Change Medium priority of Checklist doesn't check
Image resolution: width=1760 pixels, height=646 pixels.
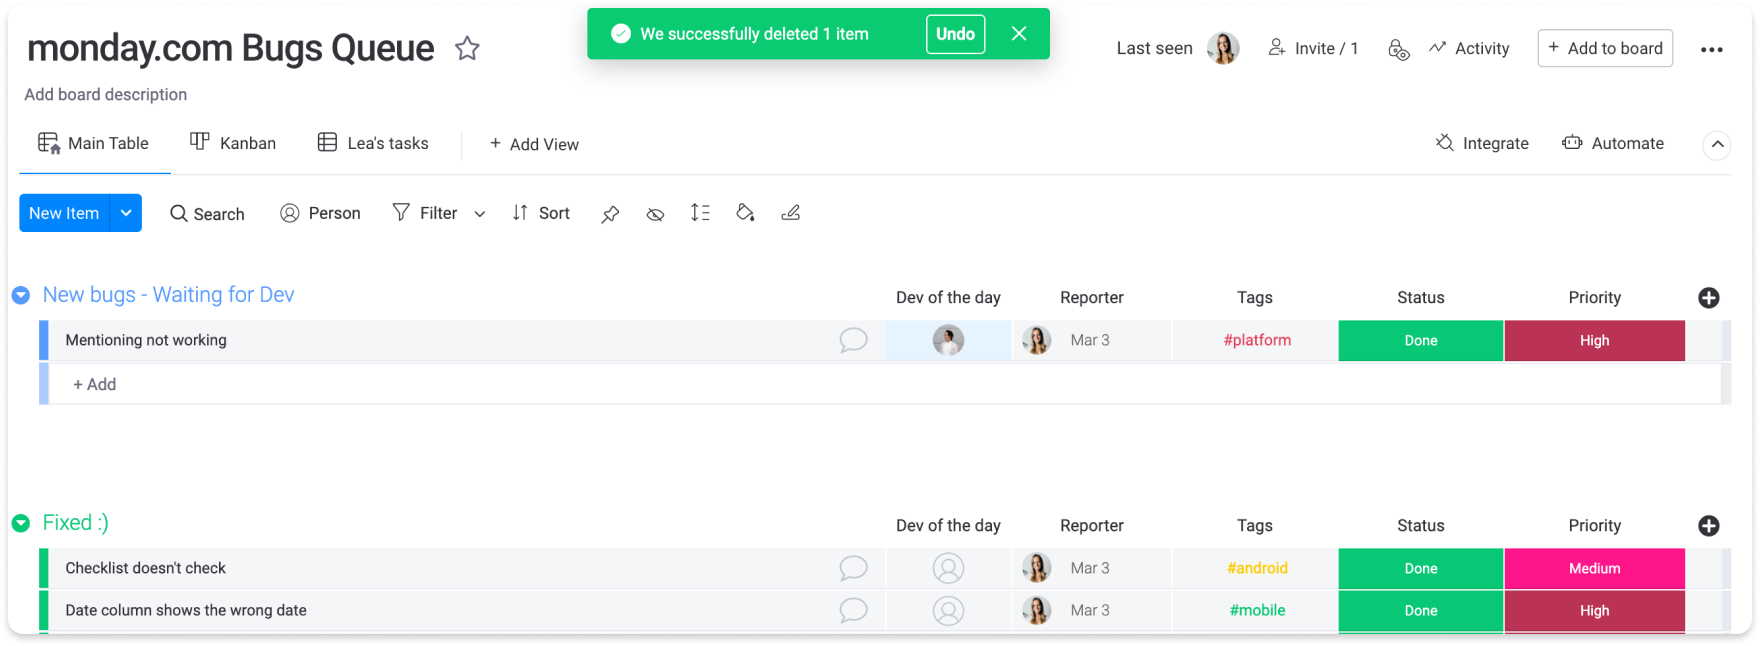(x=1594, y=569)
